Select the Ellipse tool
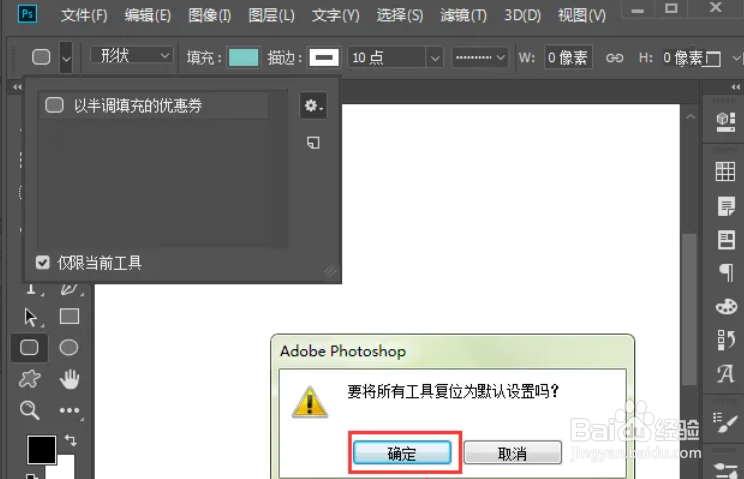 pos(69,348)
